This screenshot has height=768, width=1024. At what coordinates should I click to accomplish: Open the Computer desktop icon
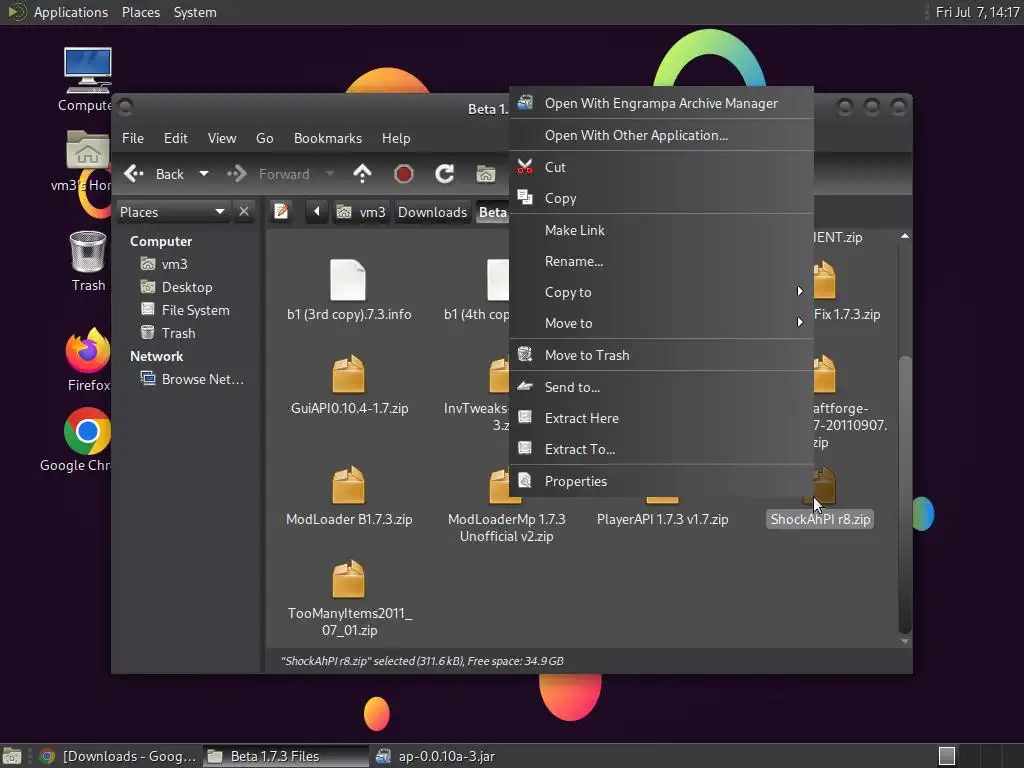(x=87, y=79)
